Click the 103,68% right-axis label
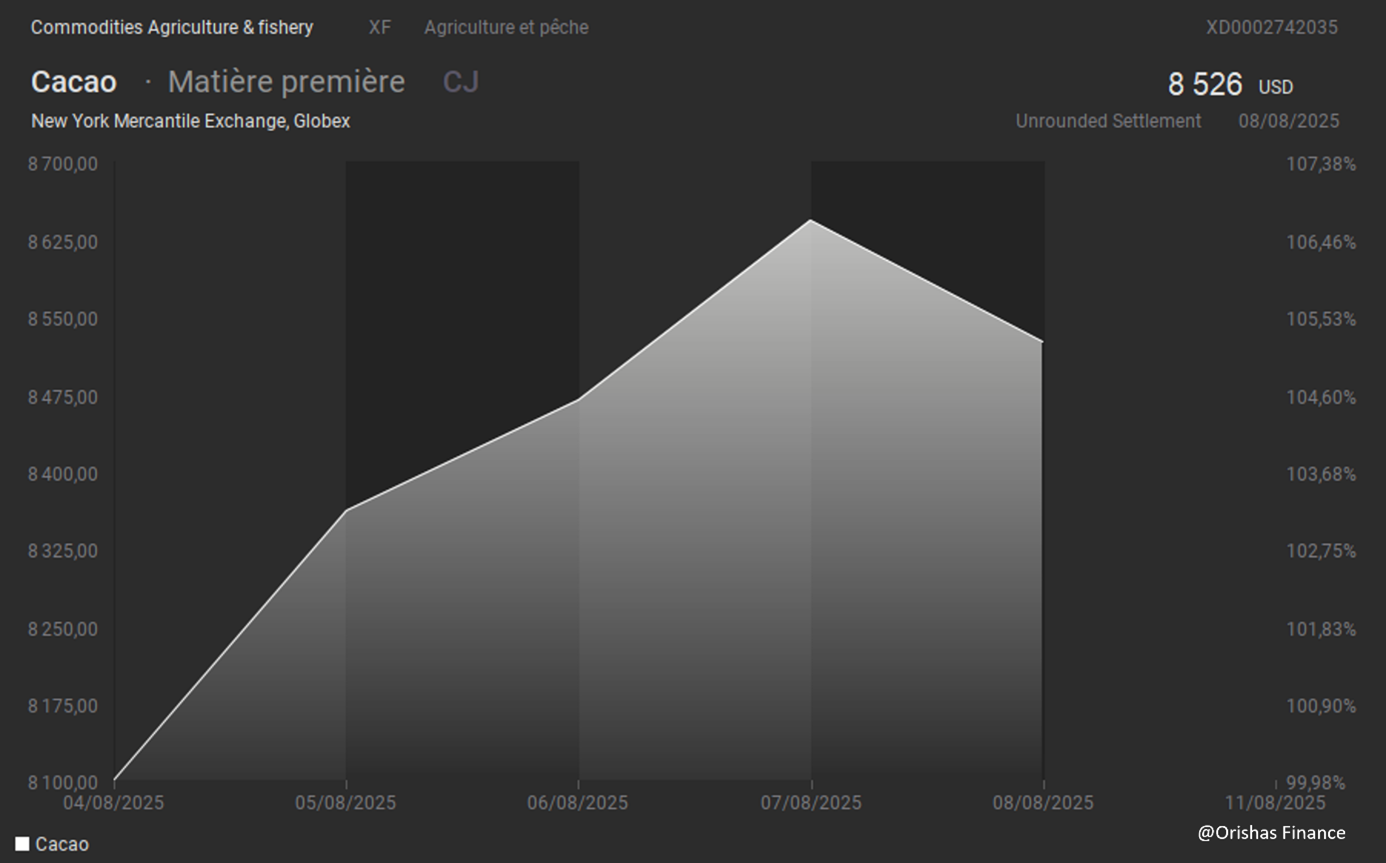This screenshot has height=863, width=1386. (x=1321, y=473)
